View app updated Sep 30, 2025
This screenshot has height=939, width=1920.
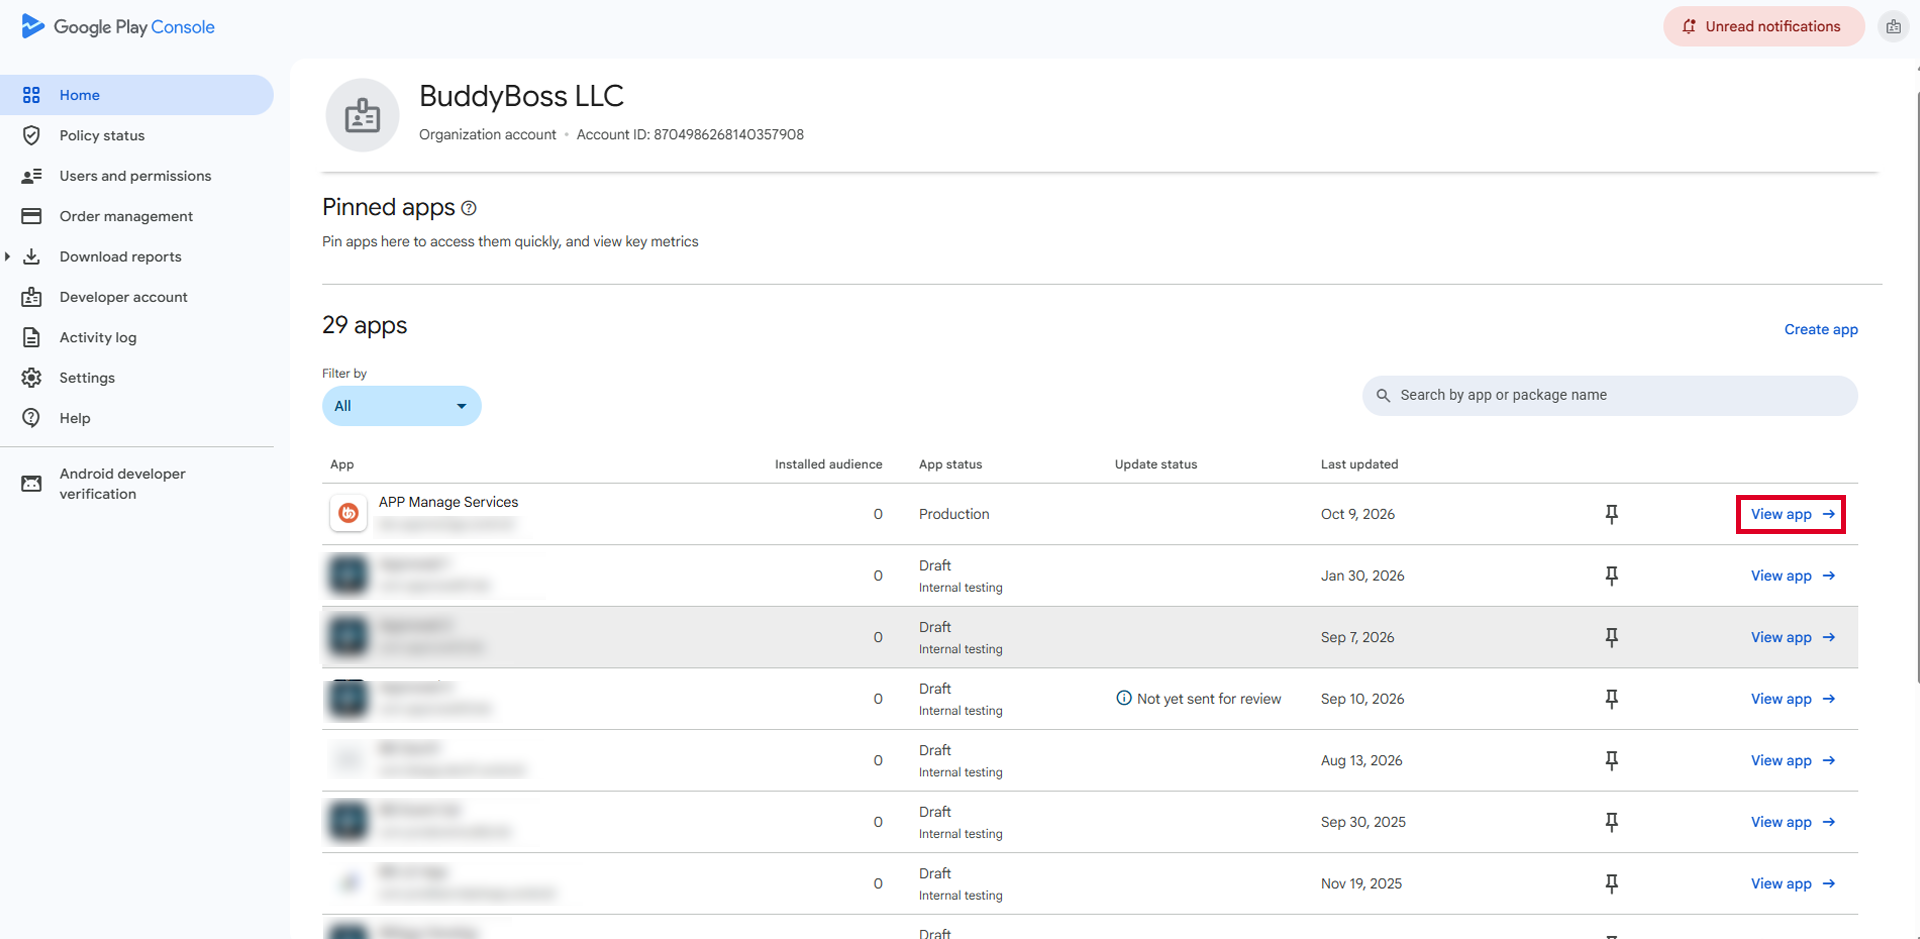coord(1792,822)
